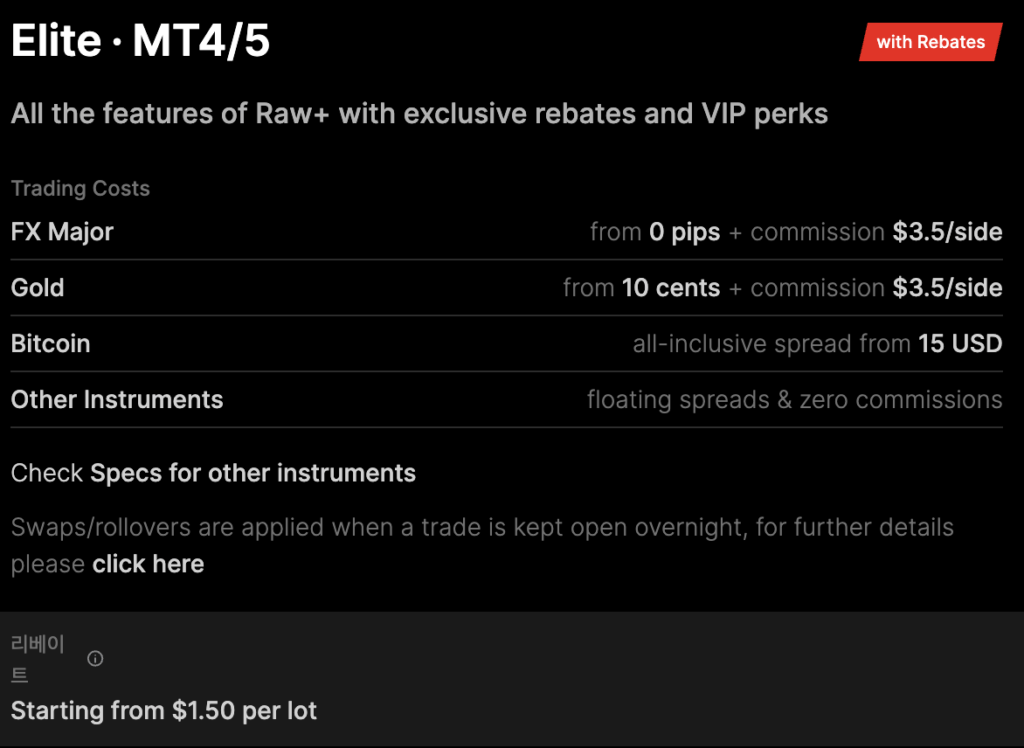Click the Bitcoin row label
Viewport: 1024px width, 748px height.
[50, 344]
